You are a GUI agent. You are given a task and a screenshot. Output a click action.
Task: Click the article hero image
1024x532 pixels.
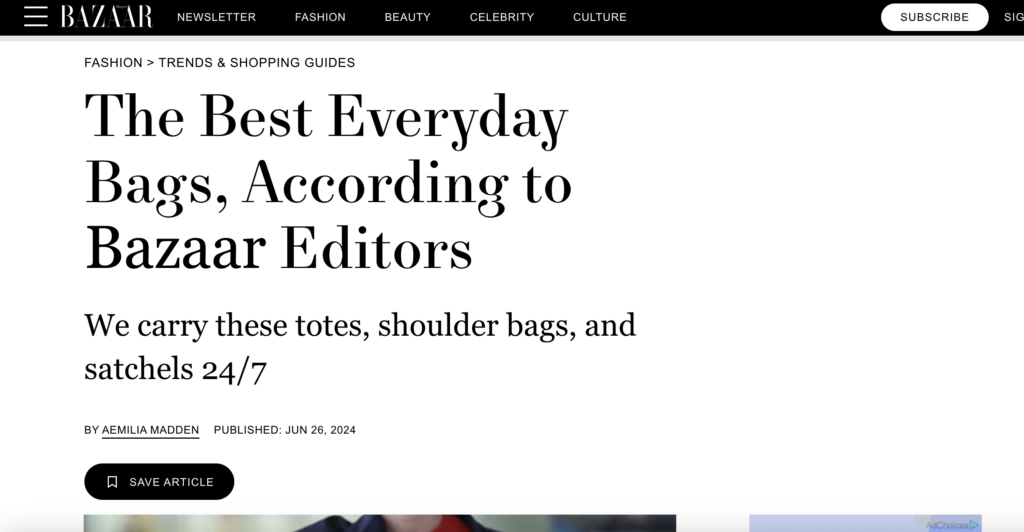(379, 523)
